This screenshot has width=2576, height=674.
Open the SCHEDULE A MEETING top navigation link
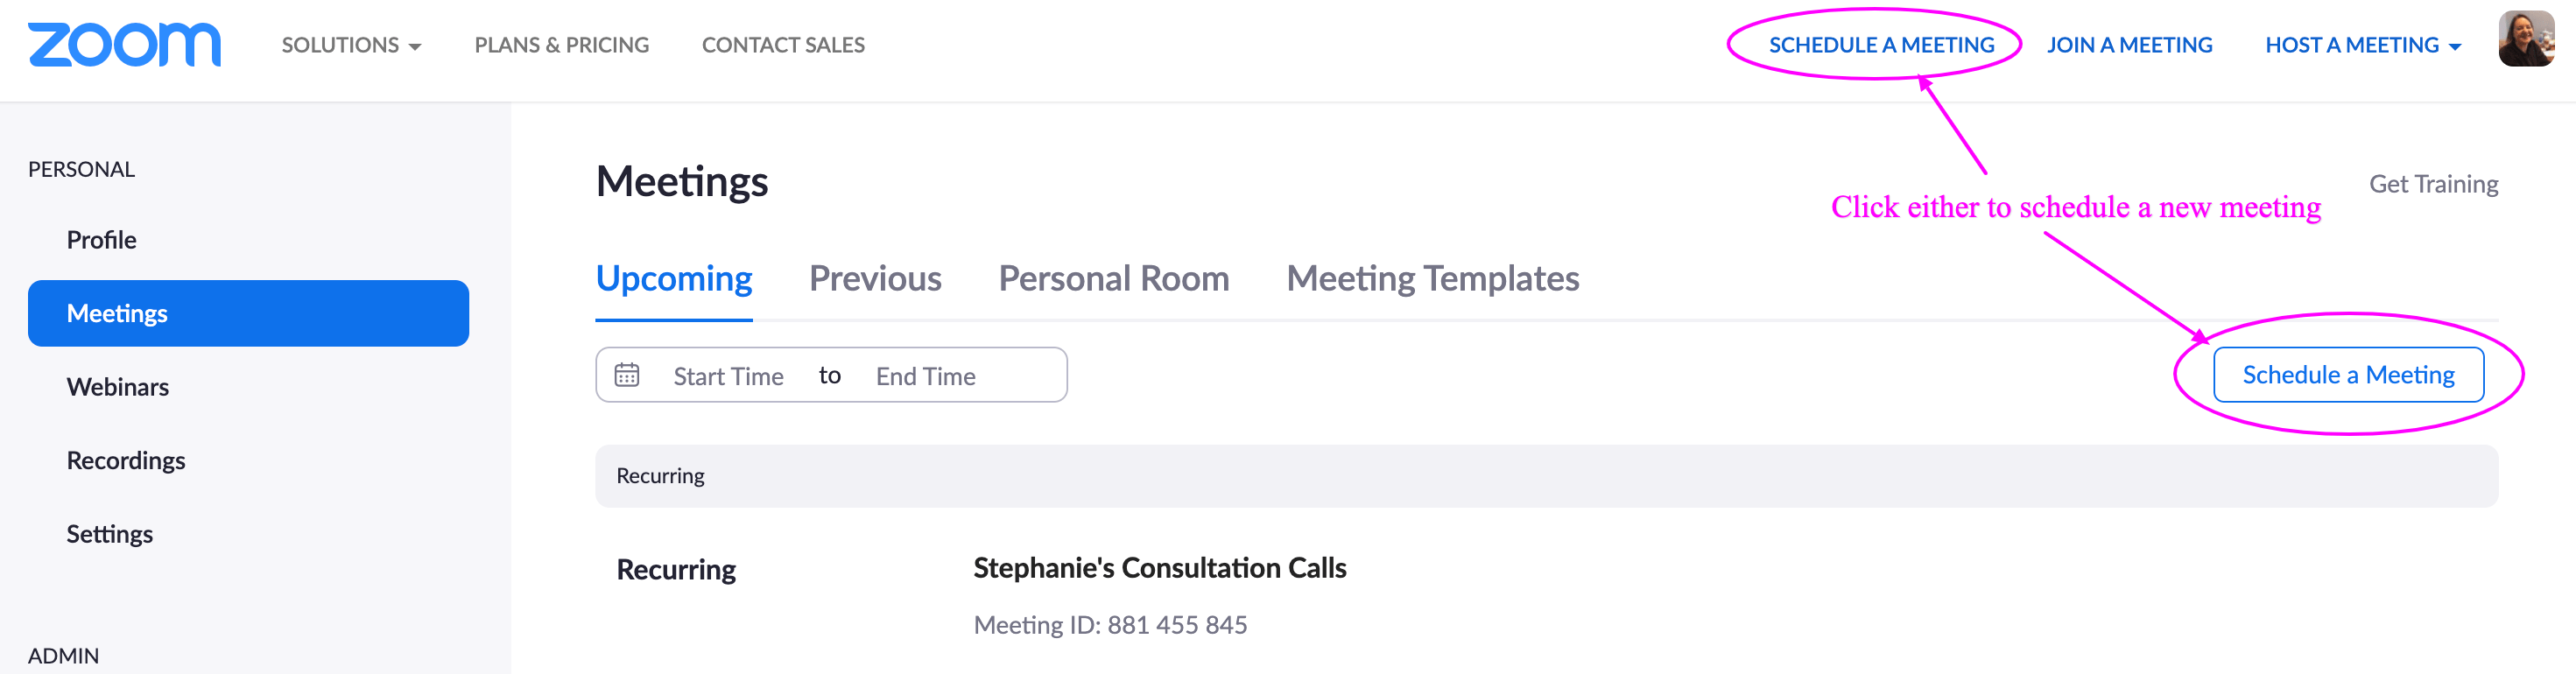pos(1879,45)
